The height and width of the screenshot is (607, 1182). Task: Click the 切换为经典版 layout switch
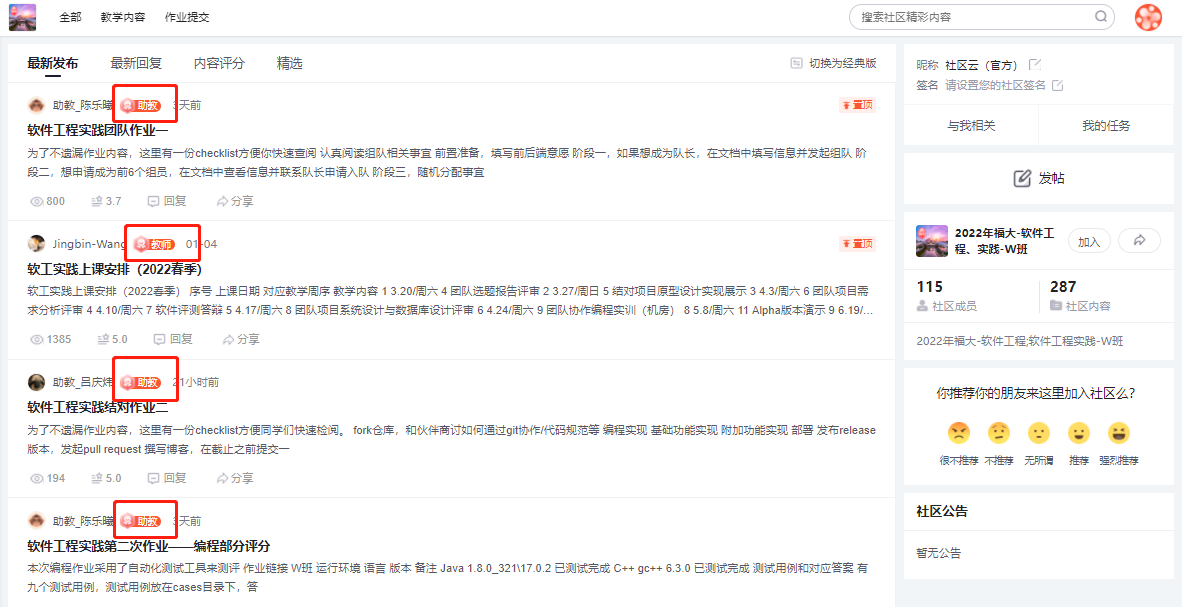[834, 63]
